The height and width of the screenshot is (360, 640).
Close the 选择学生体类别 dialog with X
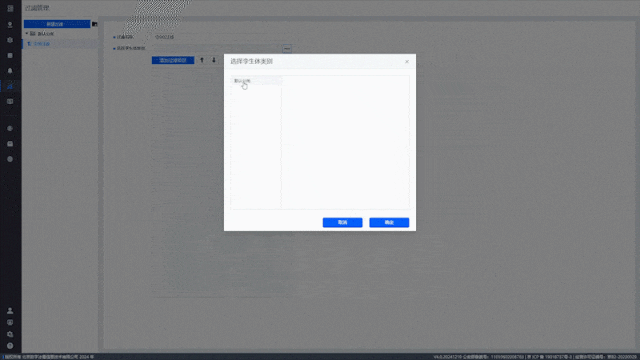pyautogui.click(x=407, y=62)
